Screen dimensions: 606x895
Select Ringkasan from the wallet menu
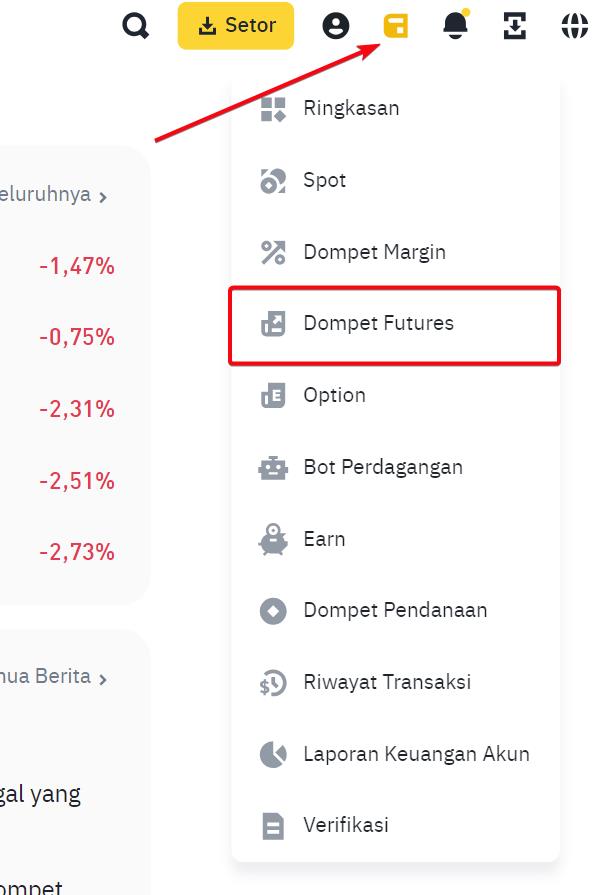coord(351,109)
